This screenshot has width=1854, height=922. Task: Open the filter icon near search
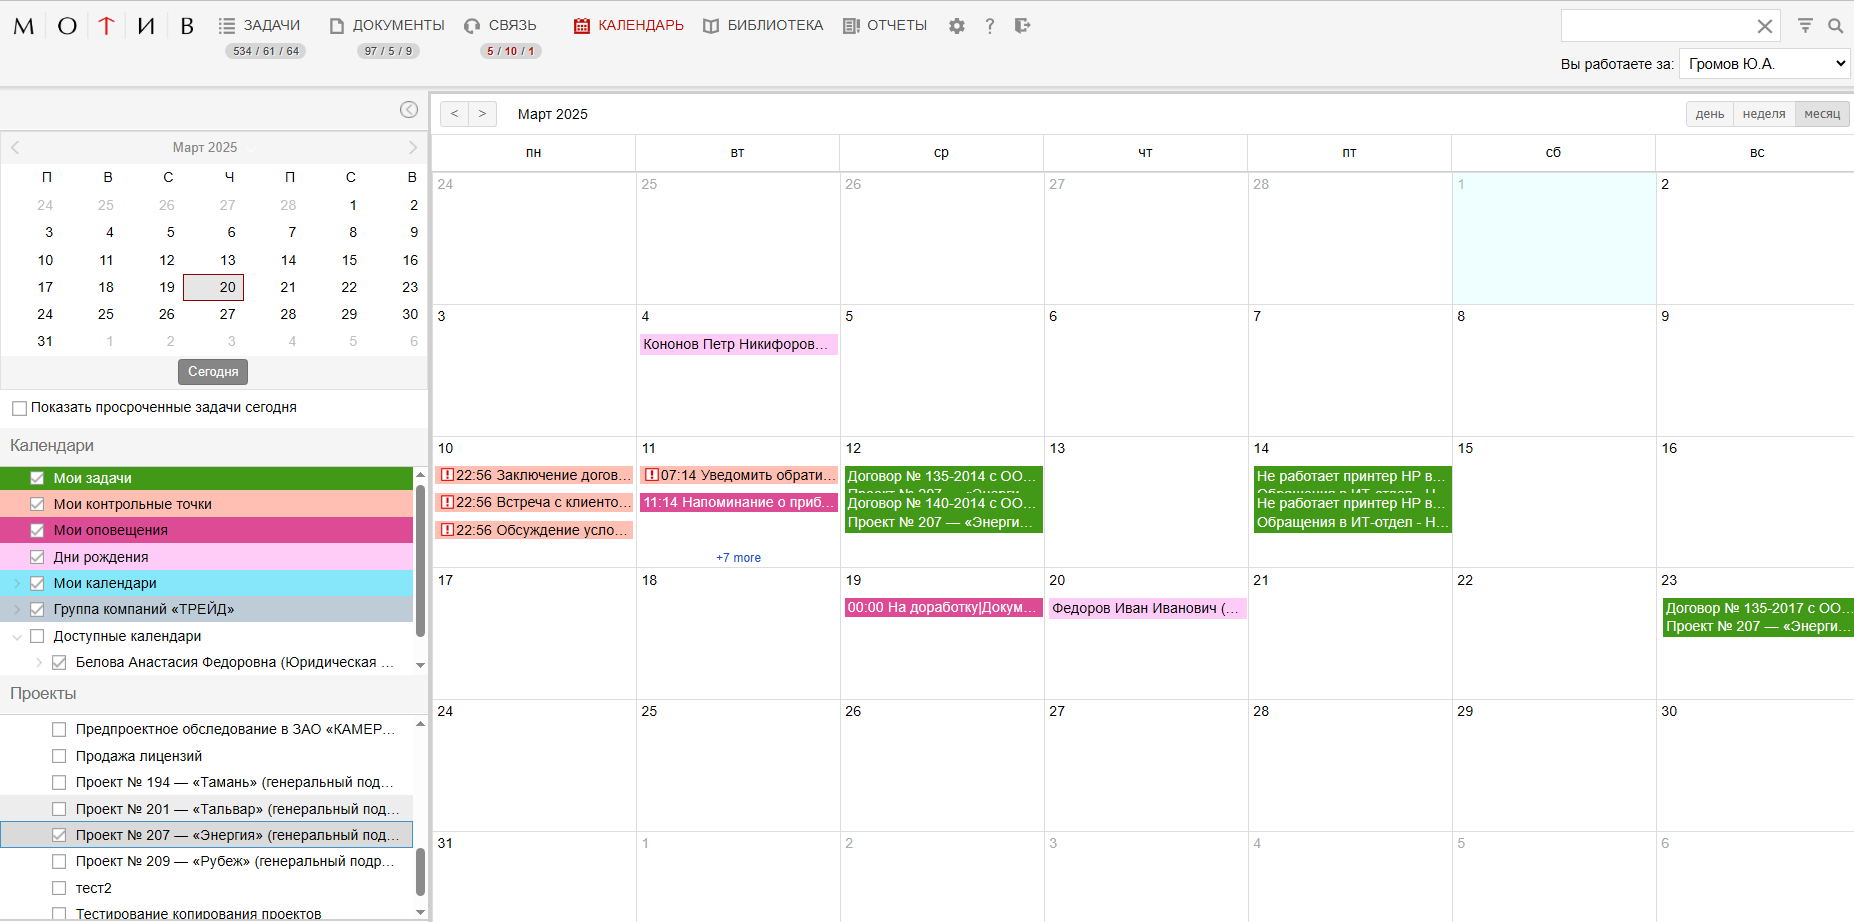click(1805, 26)
